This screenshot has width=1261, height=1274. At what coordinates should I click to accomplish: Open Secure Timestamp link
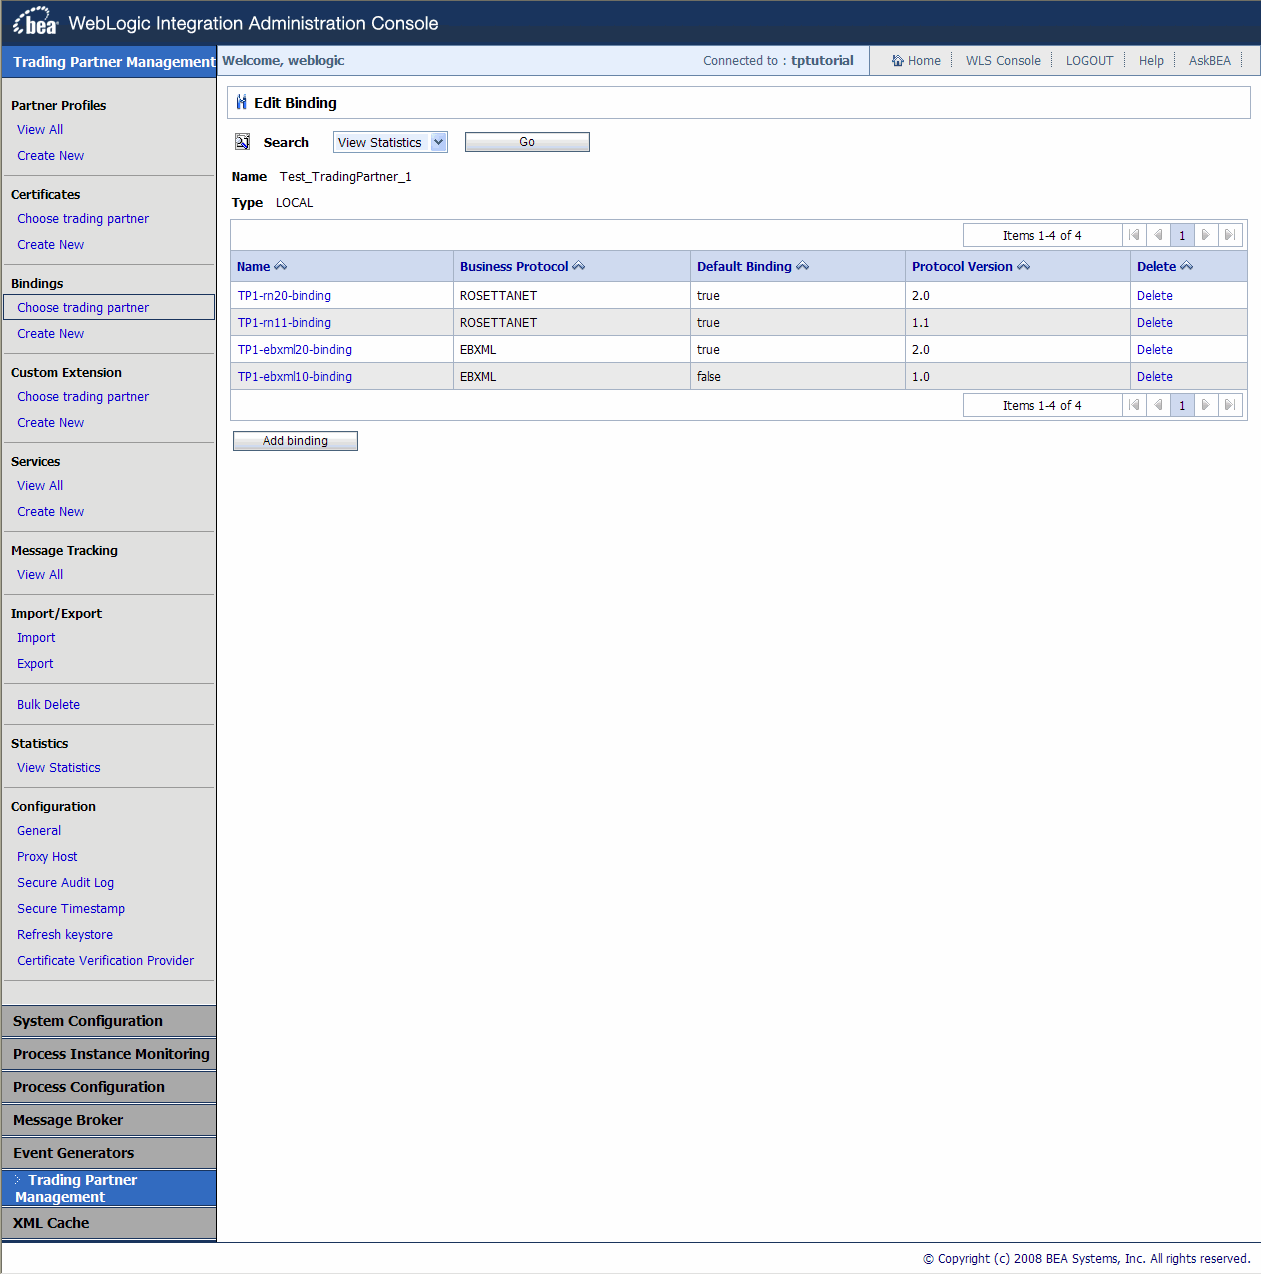[x=71, y=909]
